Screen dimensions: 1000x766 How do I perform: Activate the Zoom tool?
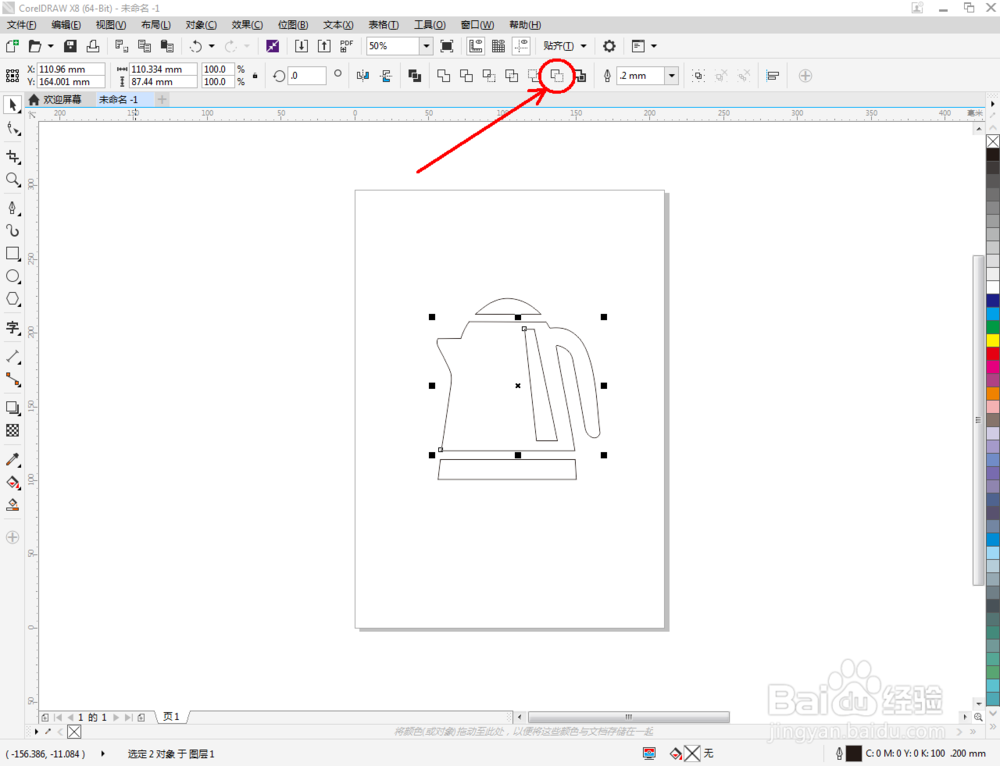click(13, 180)
